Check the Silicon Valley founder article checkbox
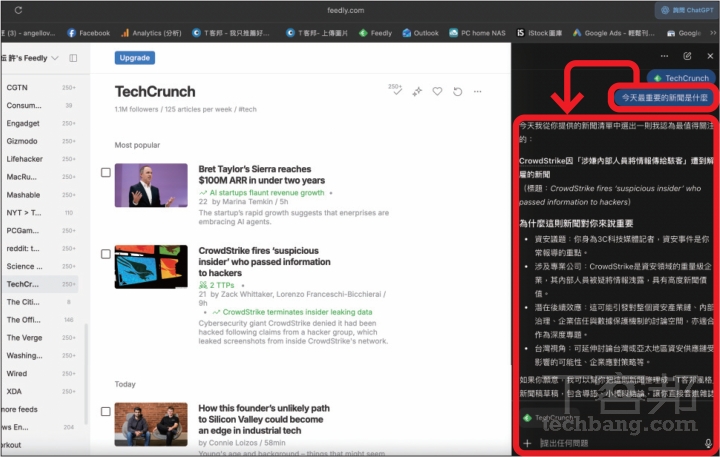This screenshot has width=720, height=457. [106, 412]
